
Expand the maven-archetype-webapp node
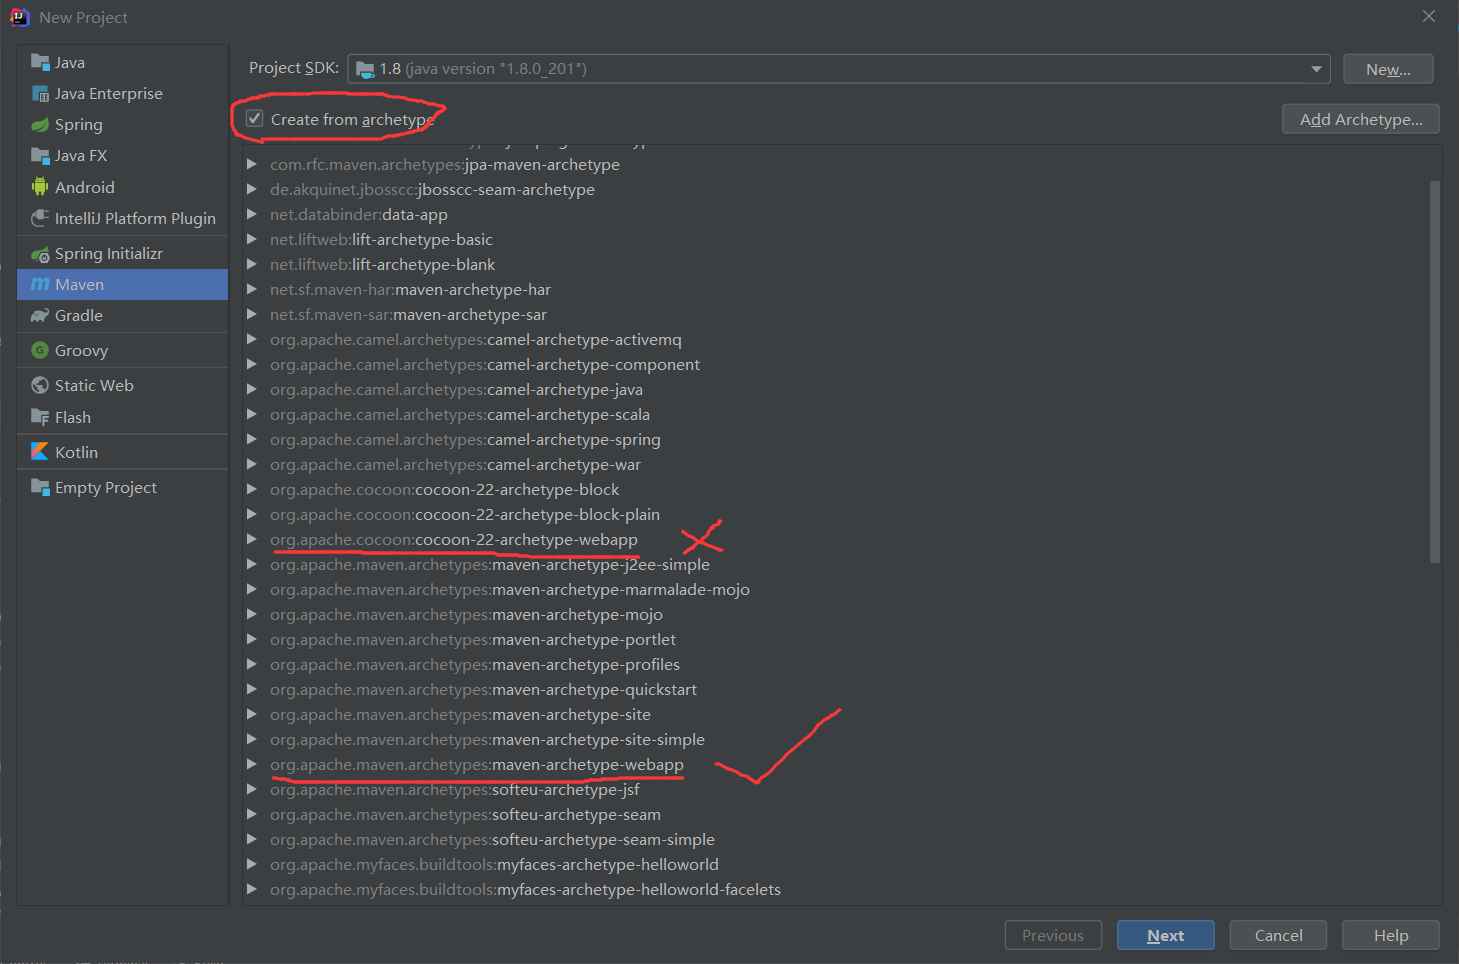[x=252, y=764]
